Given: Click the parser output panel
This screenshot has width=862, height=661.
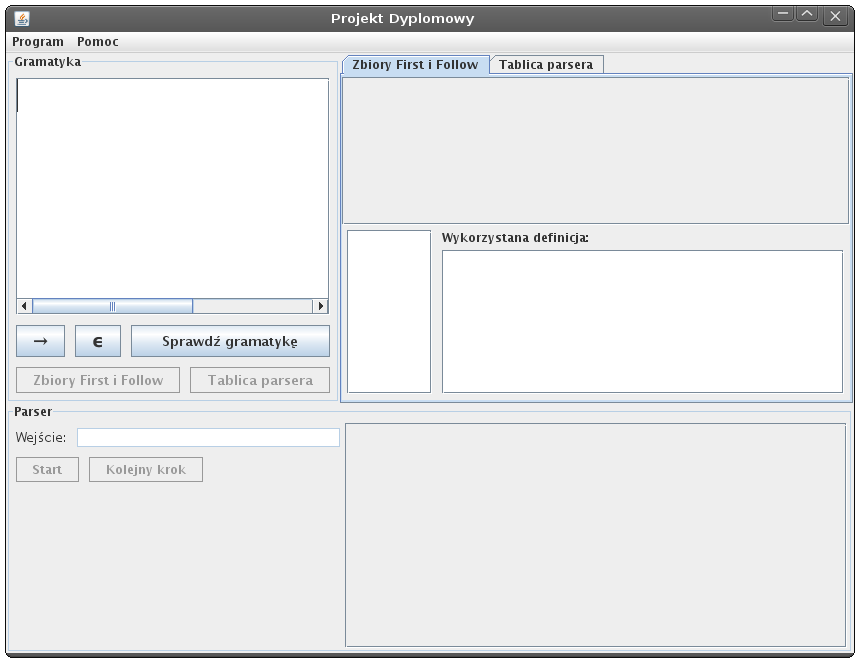Looking at the screenshot, I should [x=595, y=535].
